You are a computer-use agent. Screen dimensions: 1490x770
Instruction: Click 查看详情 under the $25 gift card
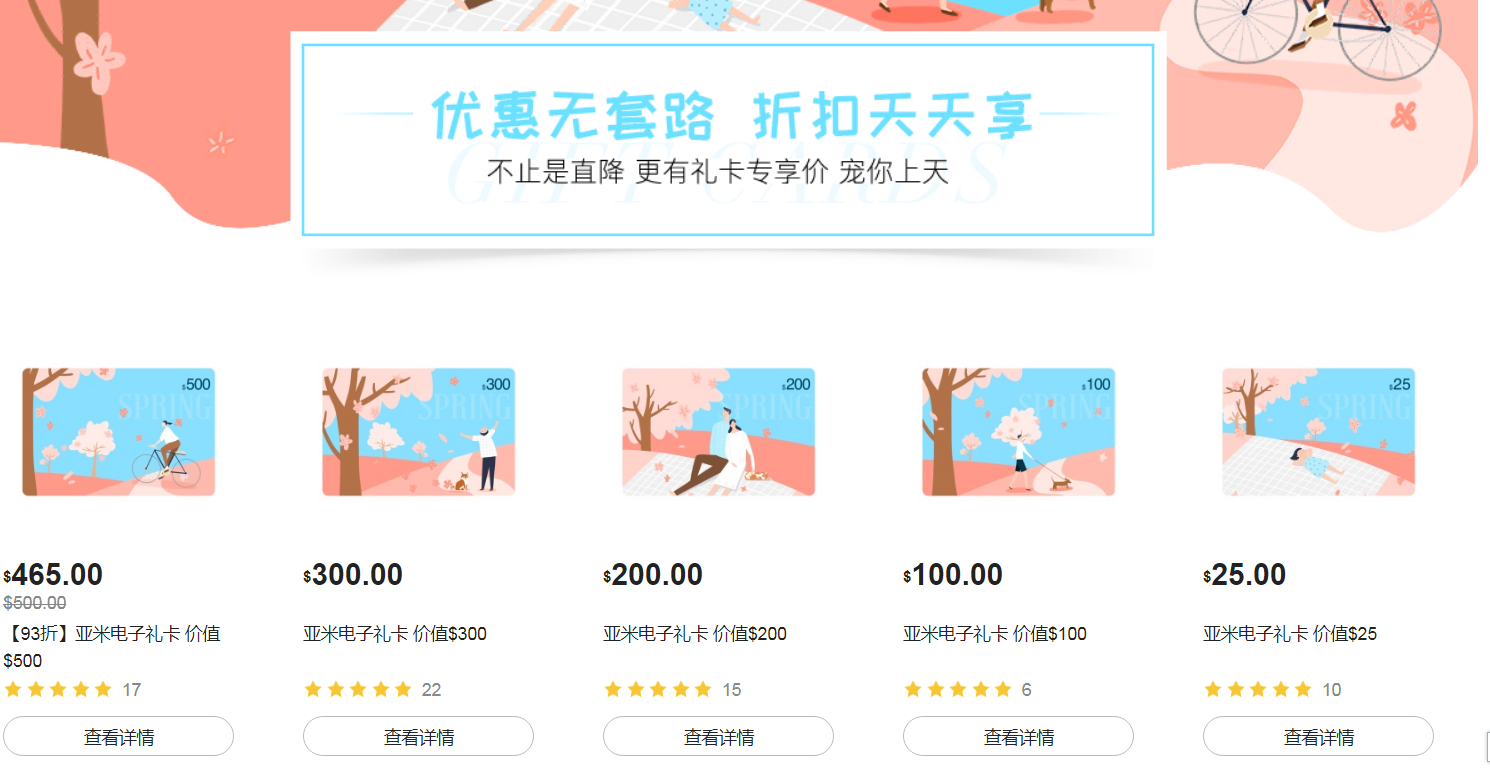pos(1319,737)
